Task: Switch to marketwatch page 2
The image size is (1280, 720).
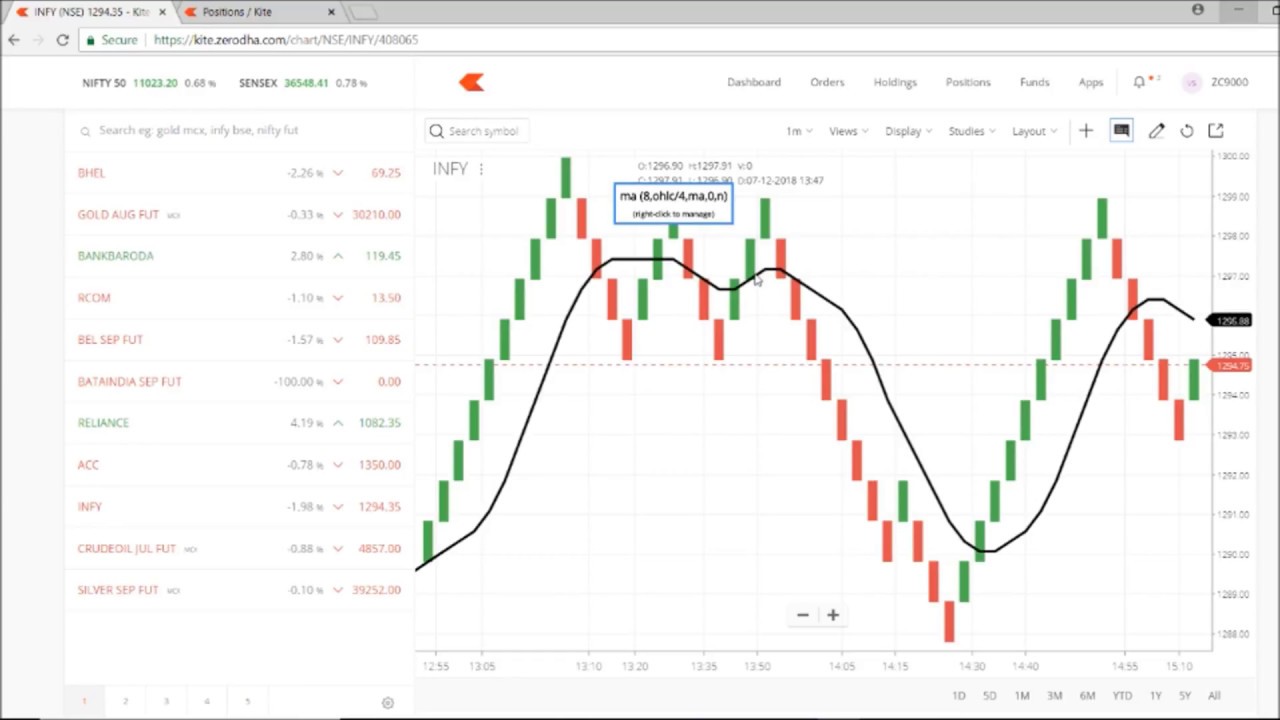Action: point(125,702)
